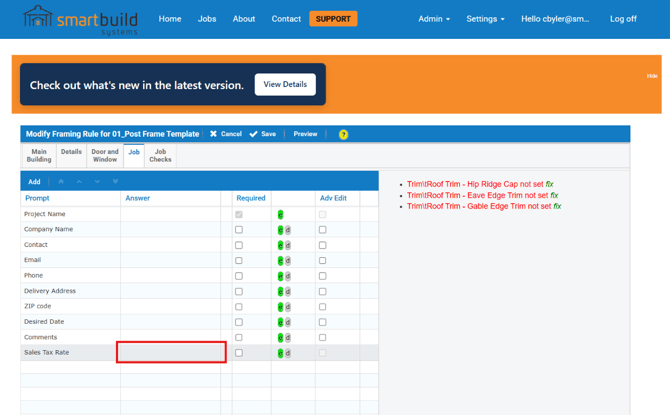Click the move-to-top double up arrow
This screenshot has width=670, height=415.
(x=61, y=182)
